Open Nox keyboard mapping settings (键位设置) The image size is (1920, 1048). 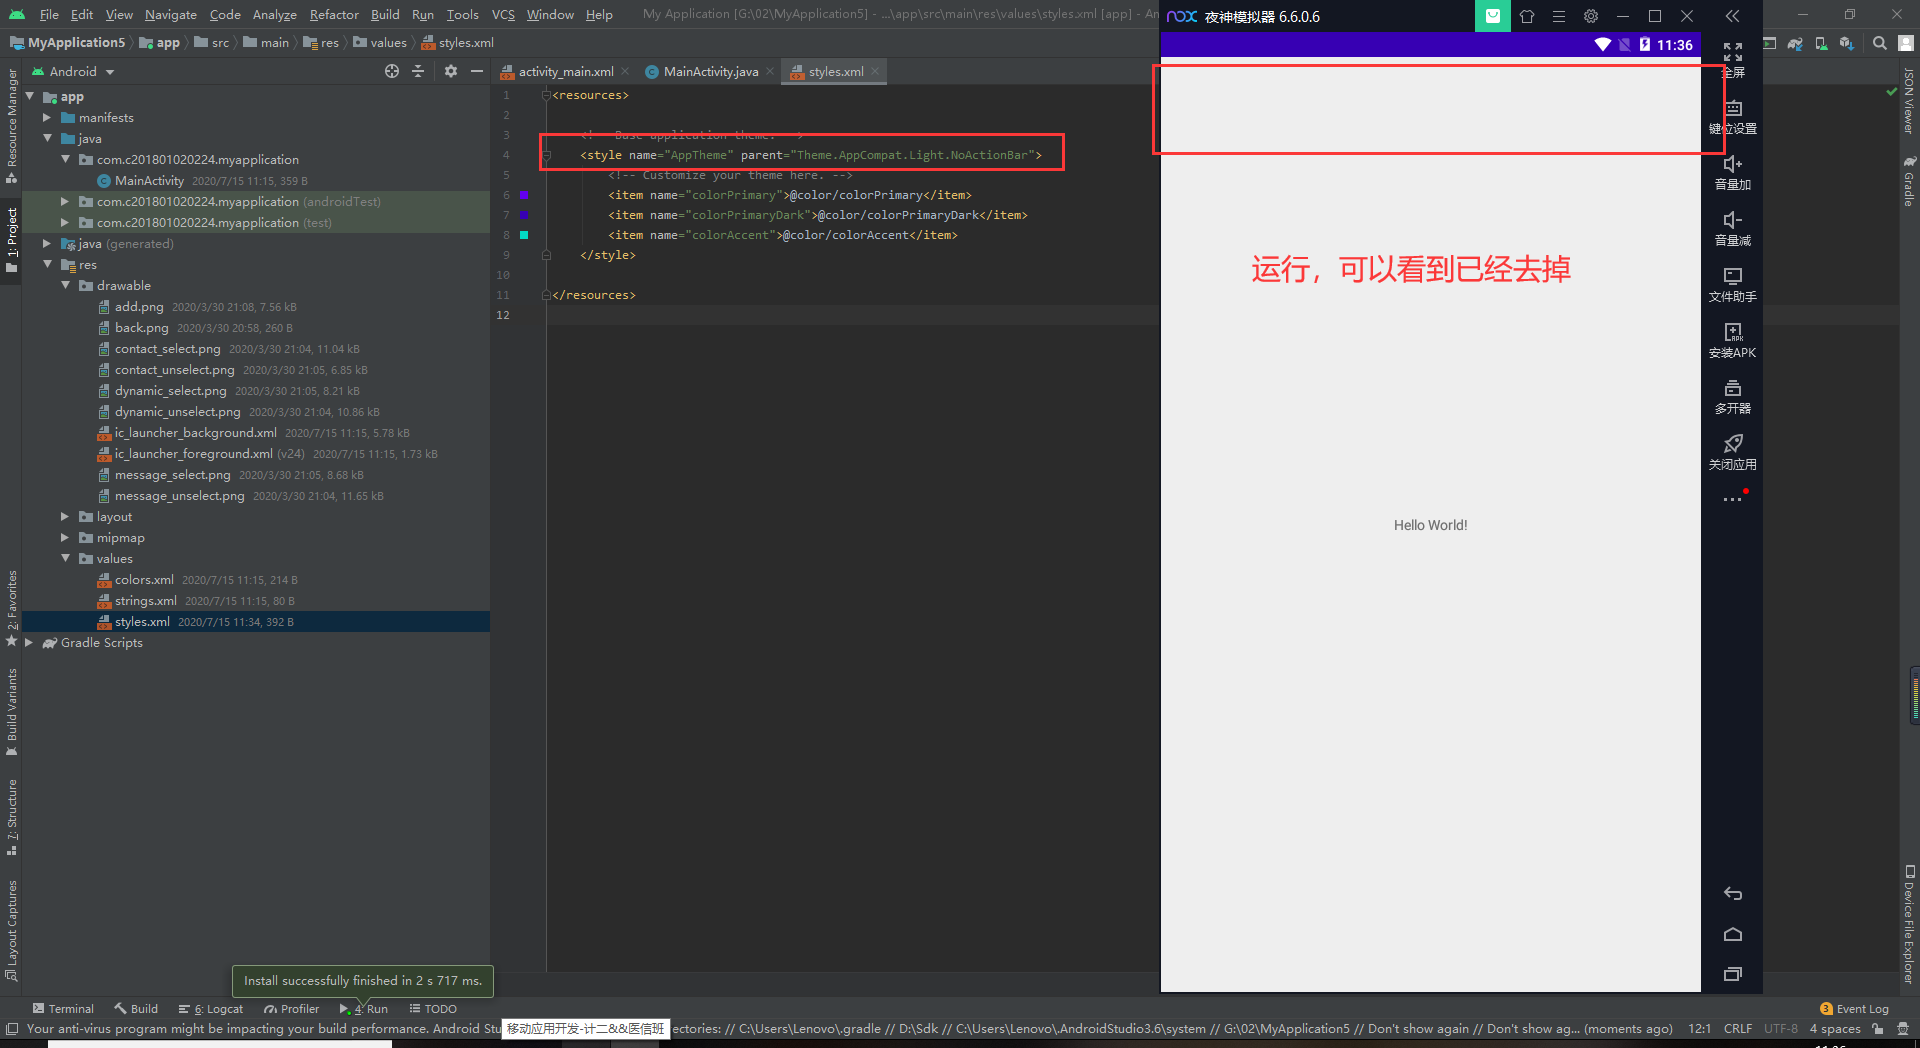pyautogui.click(x=1733, y=117)
